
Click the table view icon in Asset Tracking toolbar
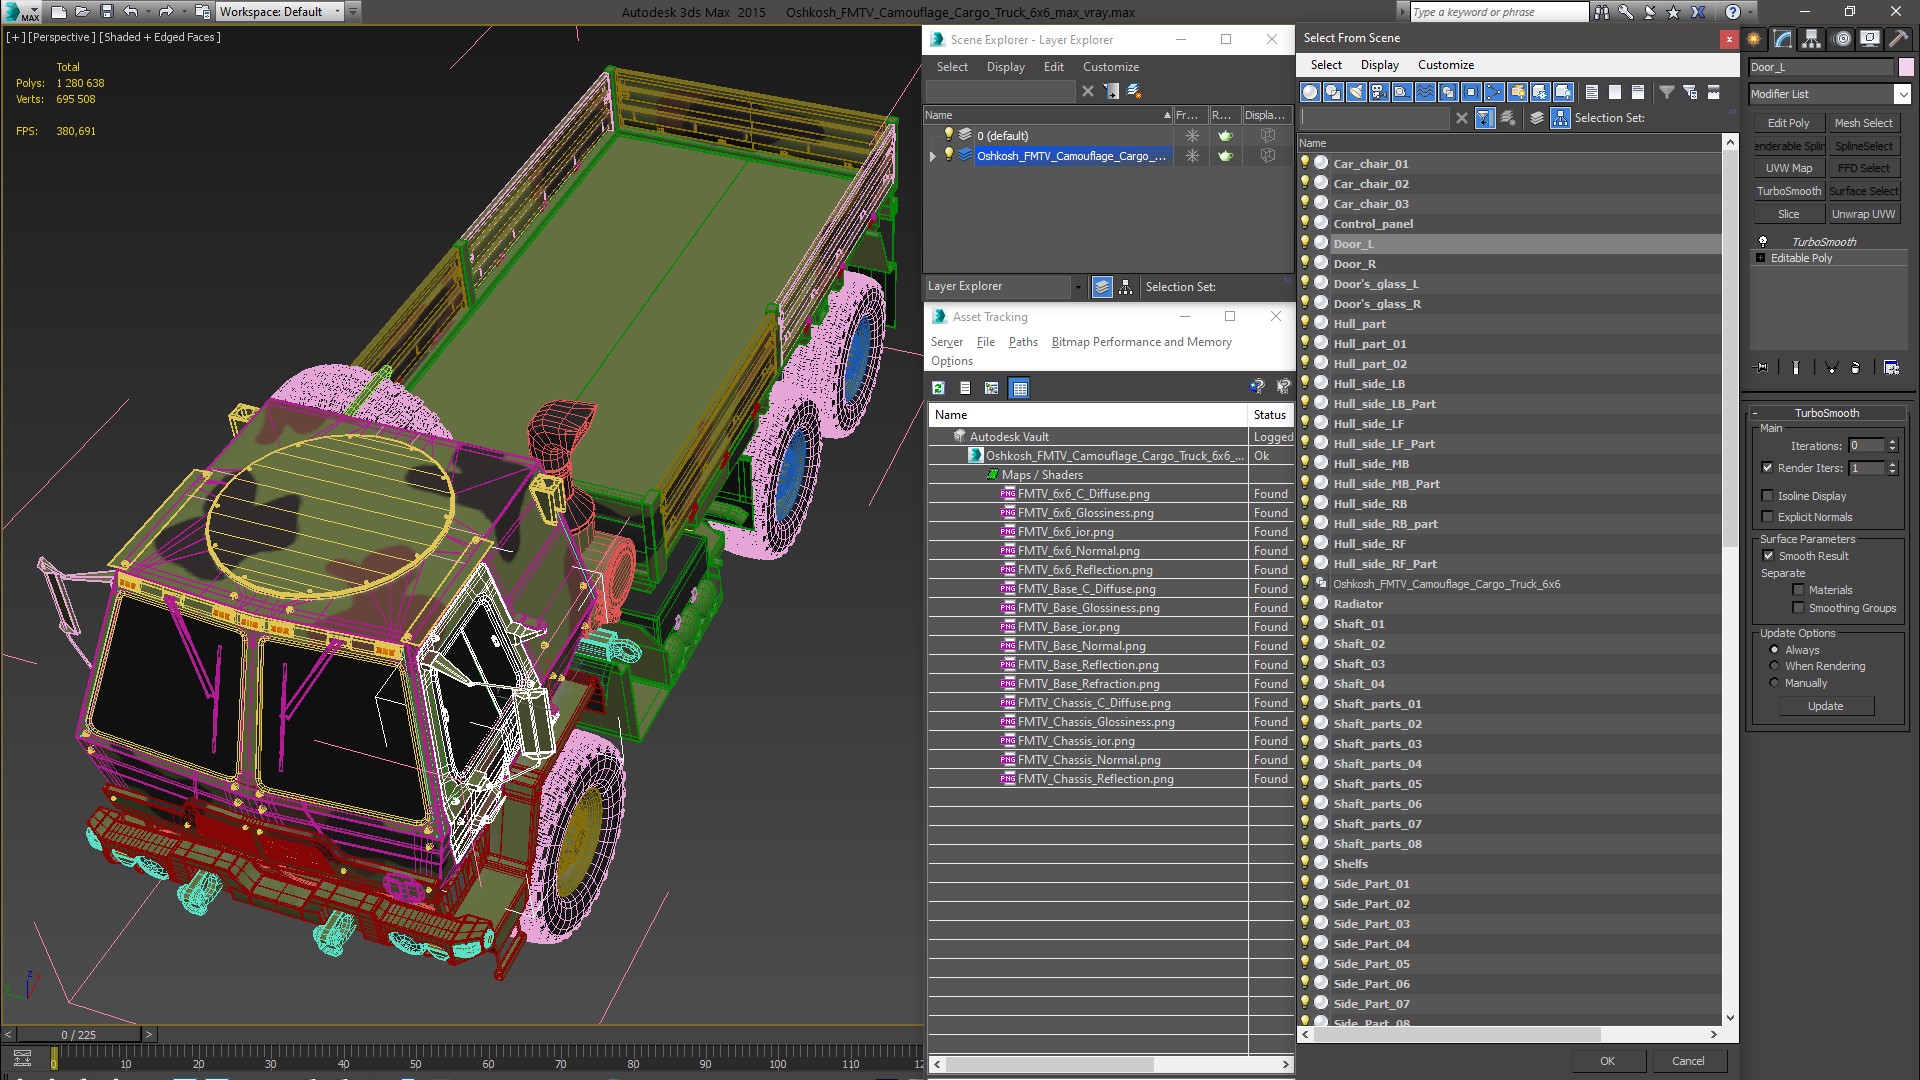pyautogui.click(x=1019, y=388)
